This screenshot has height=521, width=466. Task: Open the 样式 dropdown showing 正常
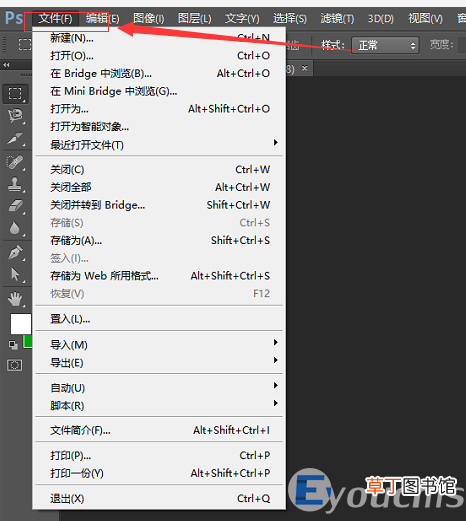(385, 45)
